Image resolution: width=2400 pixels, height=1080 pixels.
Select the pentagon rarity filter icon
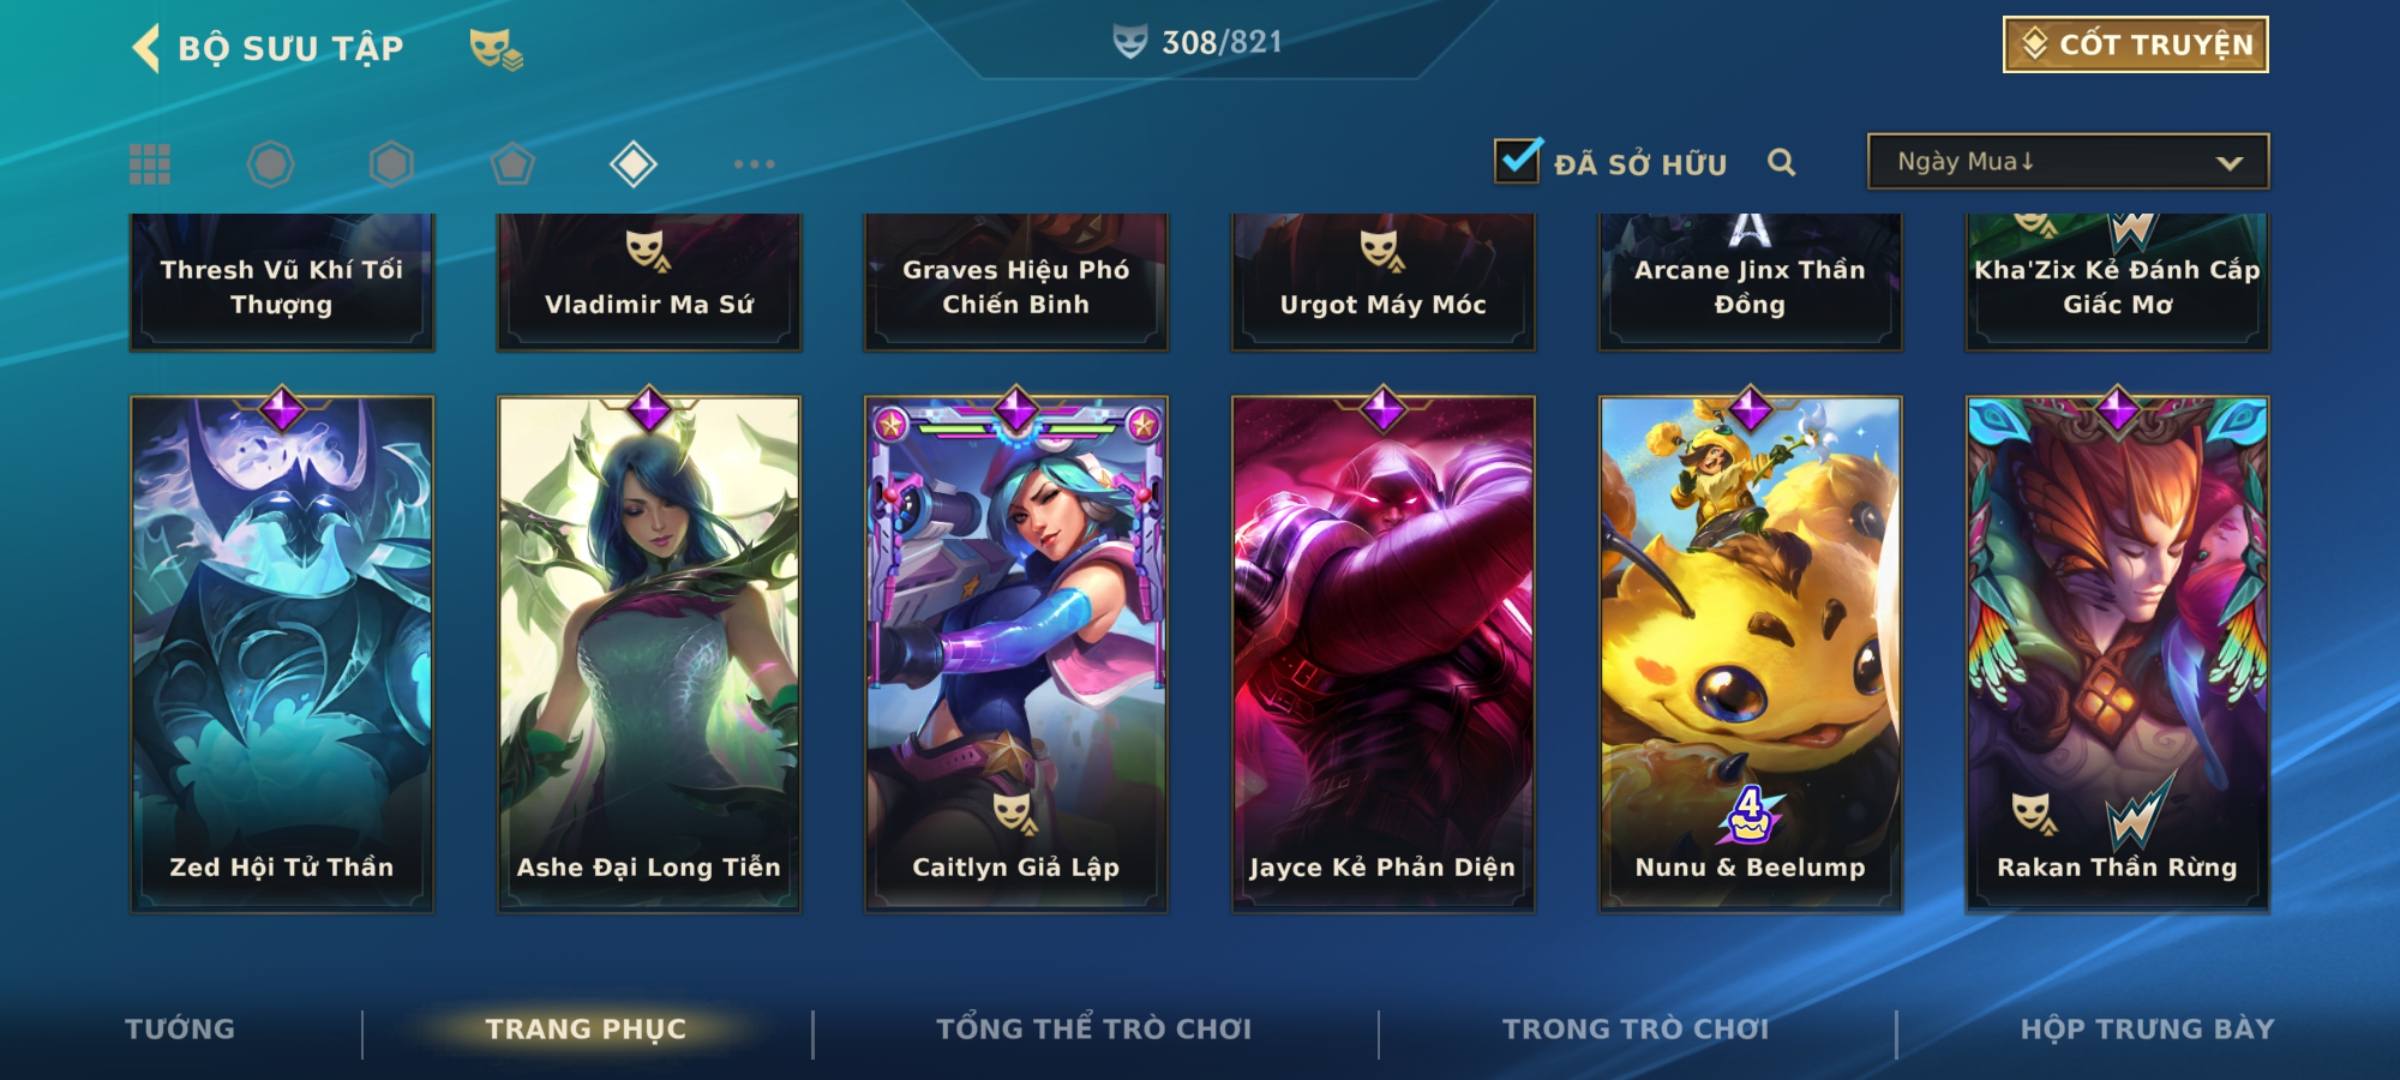[512, 164]
